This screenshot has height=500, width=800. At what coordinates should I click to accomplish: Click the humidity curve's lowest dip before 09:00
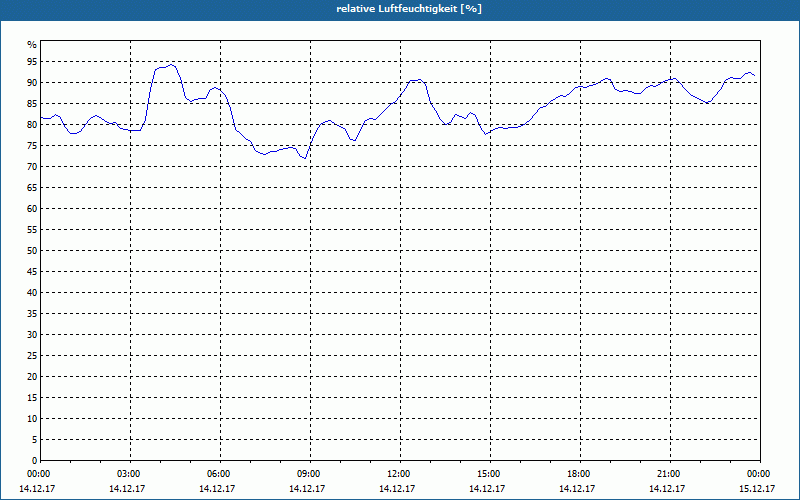point(305,158)
